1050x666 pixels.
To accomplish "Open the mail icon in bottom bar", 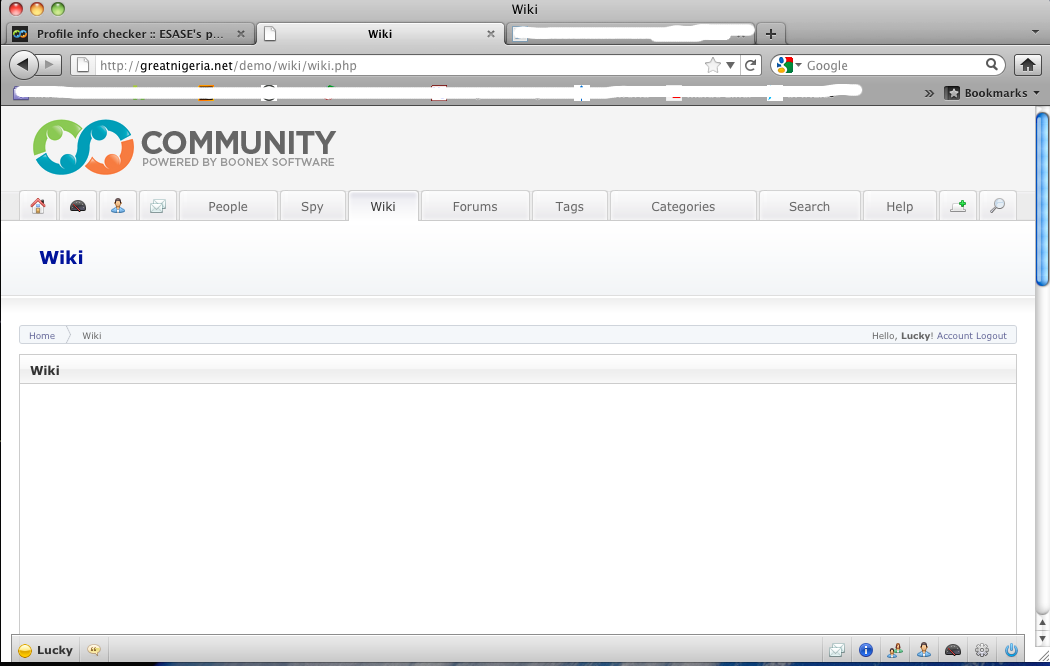I will pyautogui.click(x=836, y=650).
